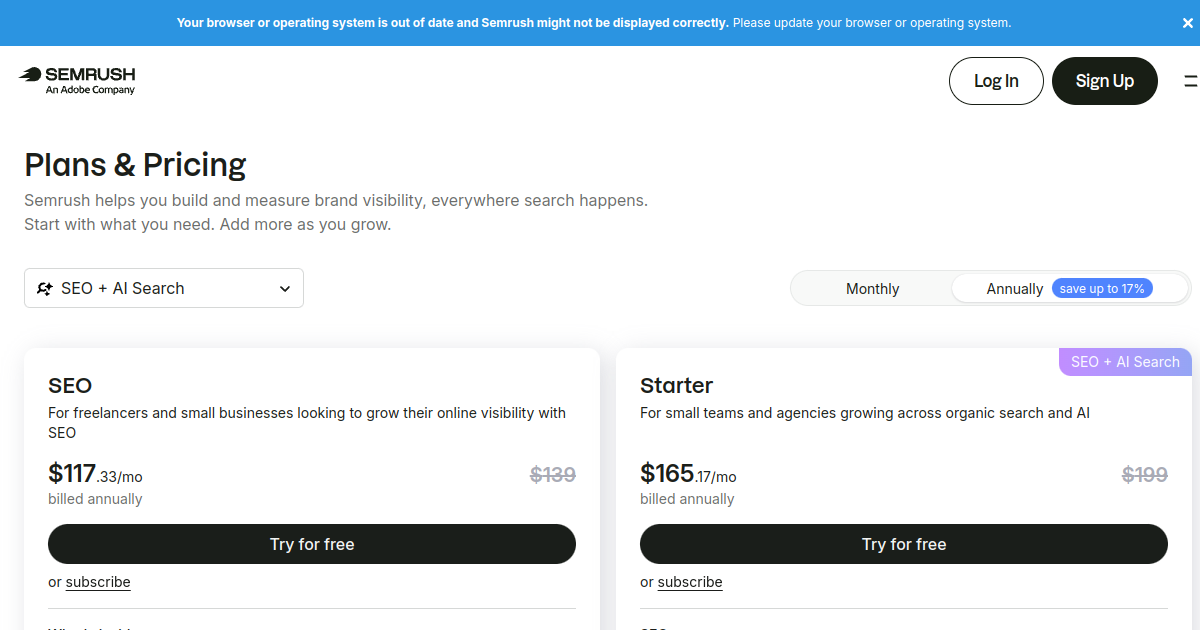Click the Sign Up button
This screenshot has width=1200, height=630.
click(x=1105, y=81)
